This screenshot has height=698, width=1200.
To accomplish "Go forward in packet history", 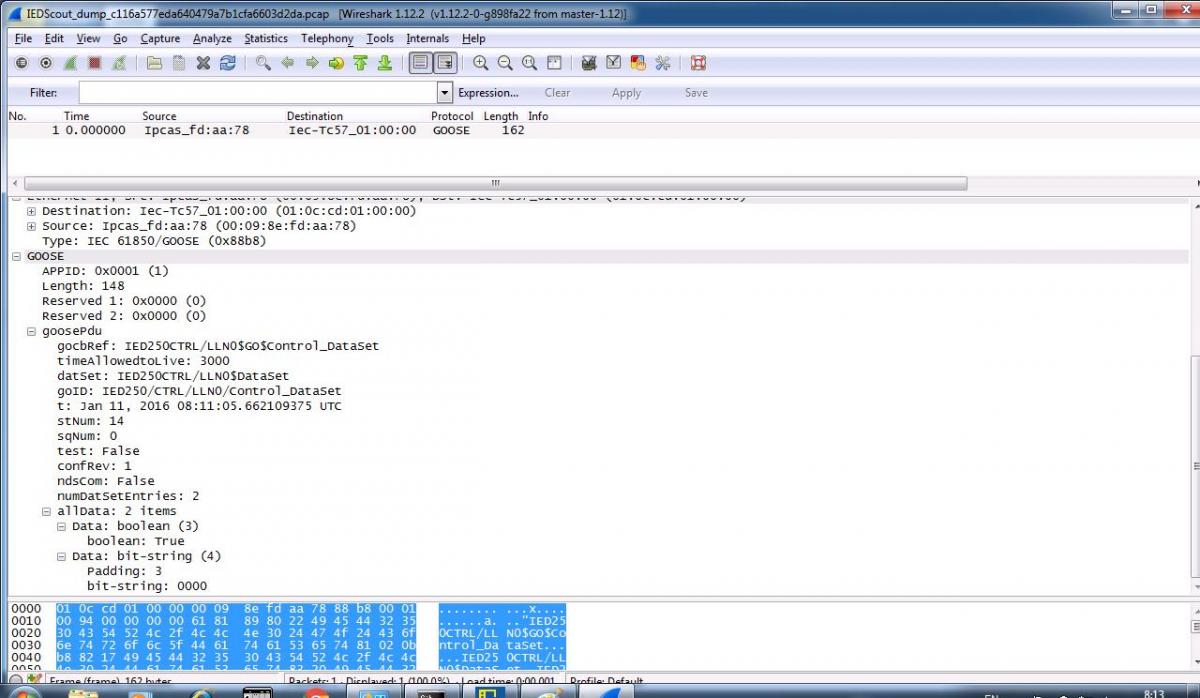I will 311,63.
